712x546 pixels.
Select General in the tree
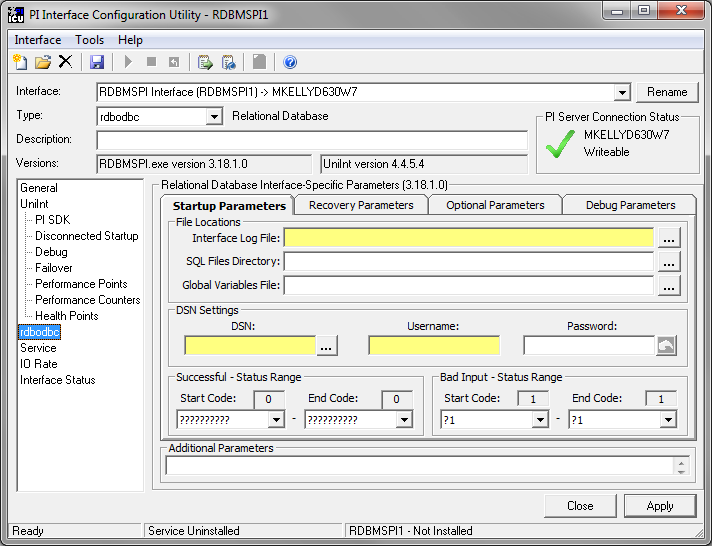click(x=39, y=188)
